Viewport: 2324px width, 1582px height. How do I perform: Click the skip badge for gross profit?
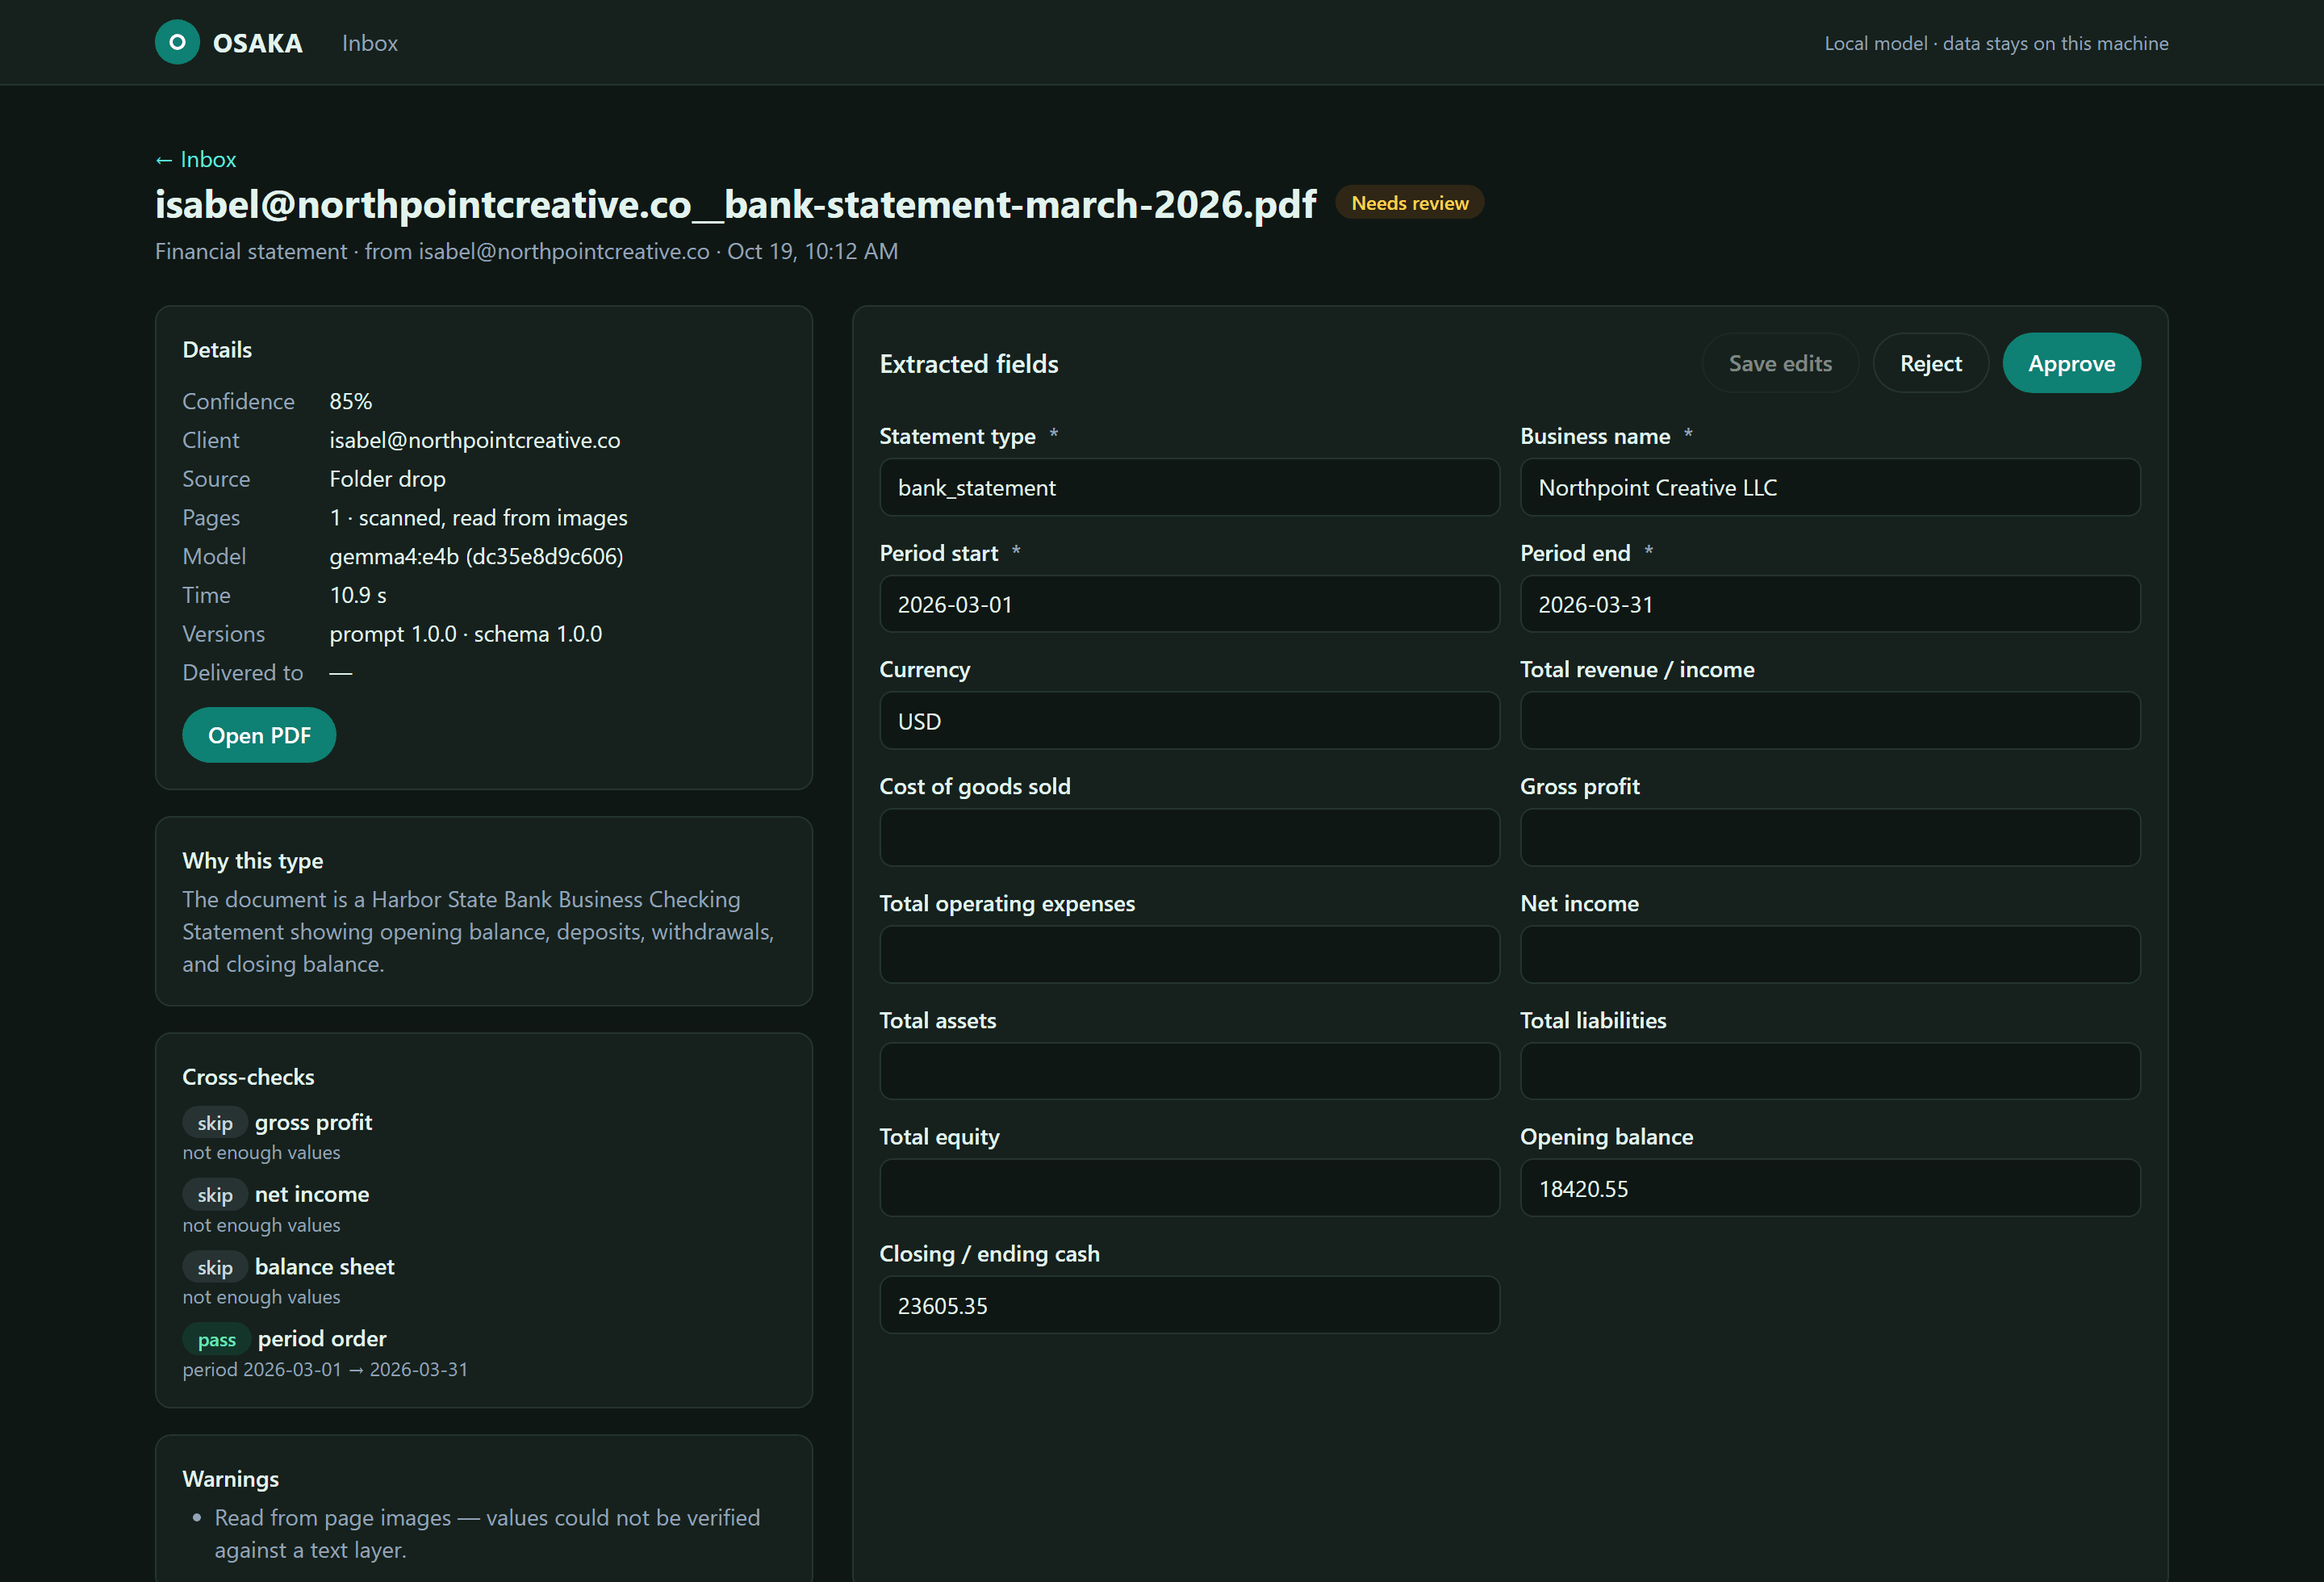(x=214, y=1123)
